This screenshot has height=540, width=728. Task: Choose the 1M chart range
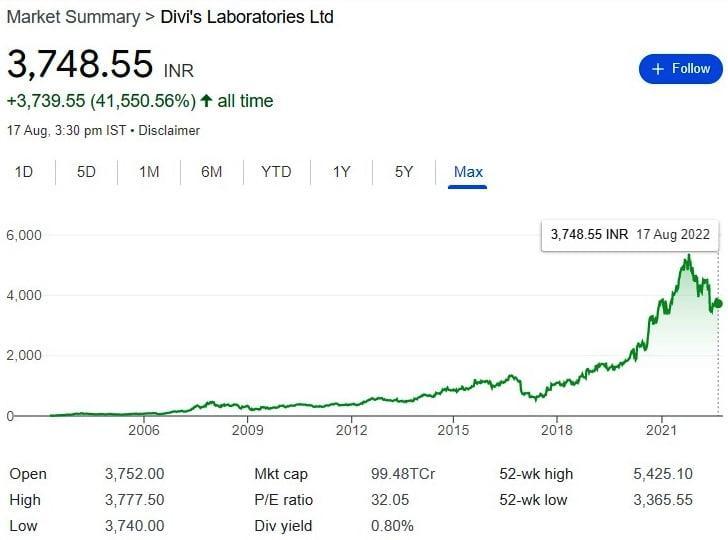pos(149,172)
